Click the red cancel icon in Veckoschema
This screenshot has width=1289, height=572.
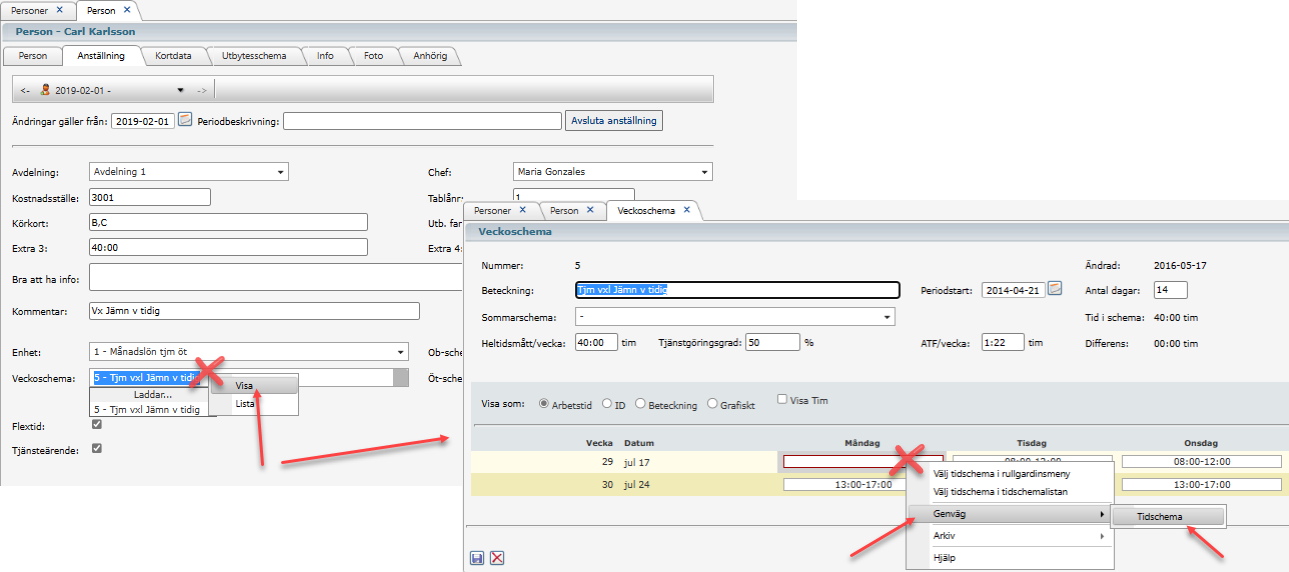(497, 557)
